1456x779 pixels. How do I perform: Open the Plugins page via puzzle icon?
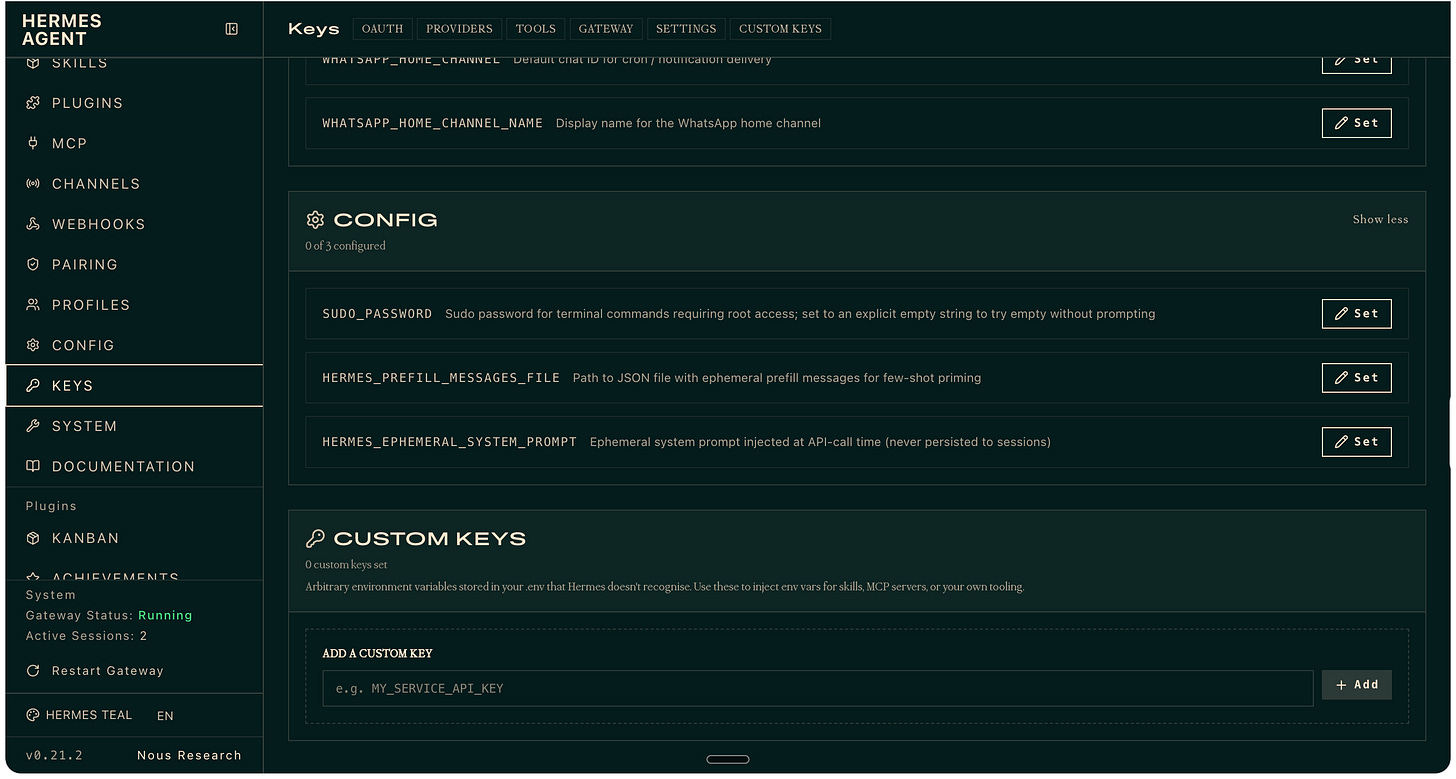(33, 103)
